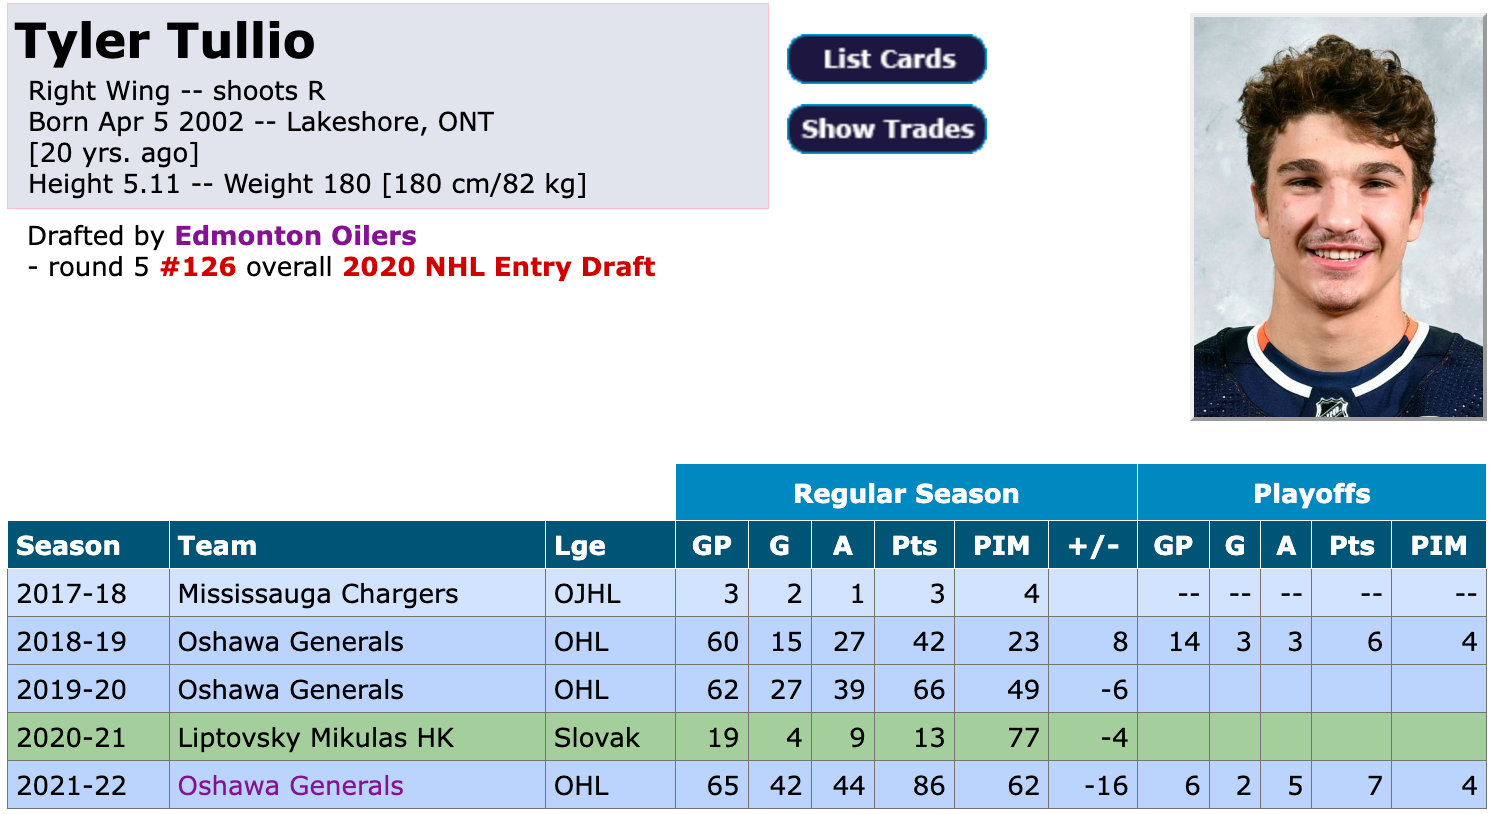Open the 2020 NHL Entry Draft link
The width and height of the screenshot is (1496, 814).
pos(498,267)
